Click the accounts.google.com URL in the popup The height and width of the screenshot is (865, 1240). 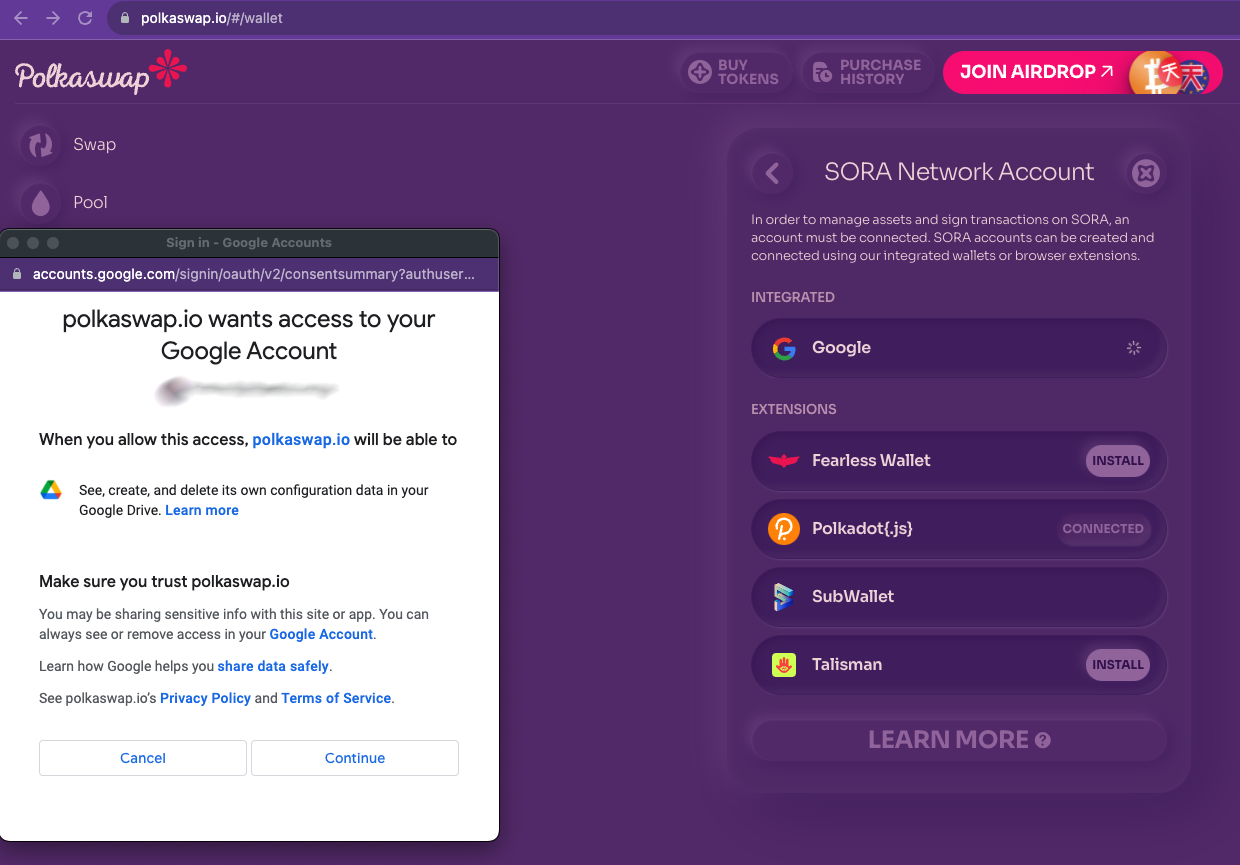254,274
